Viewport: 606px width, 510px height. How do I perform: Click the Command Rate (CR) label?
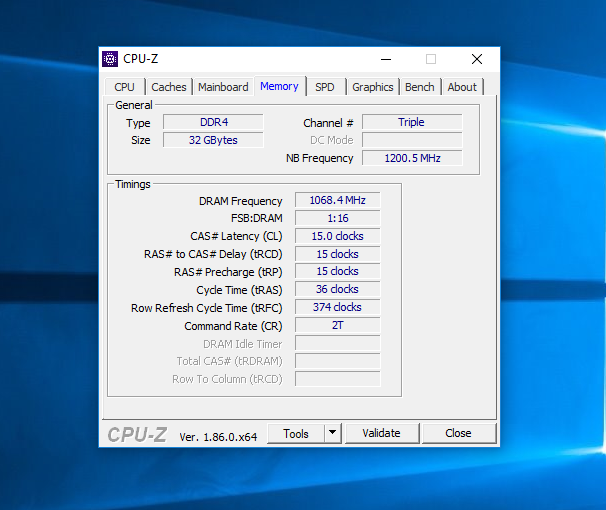click(233, 326)
